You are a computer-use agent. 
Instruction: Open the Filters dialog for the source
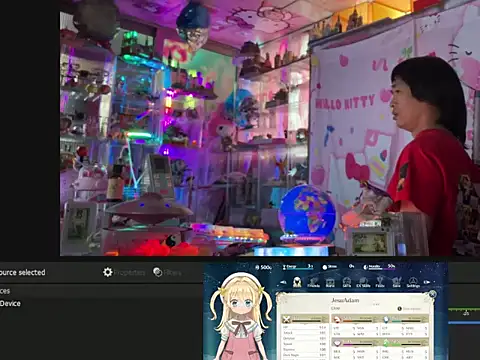tap(167, 272)
